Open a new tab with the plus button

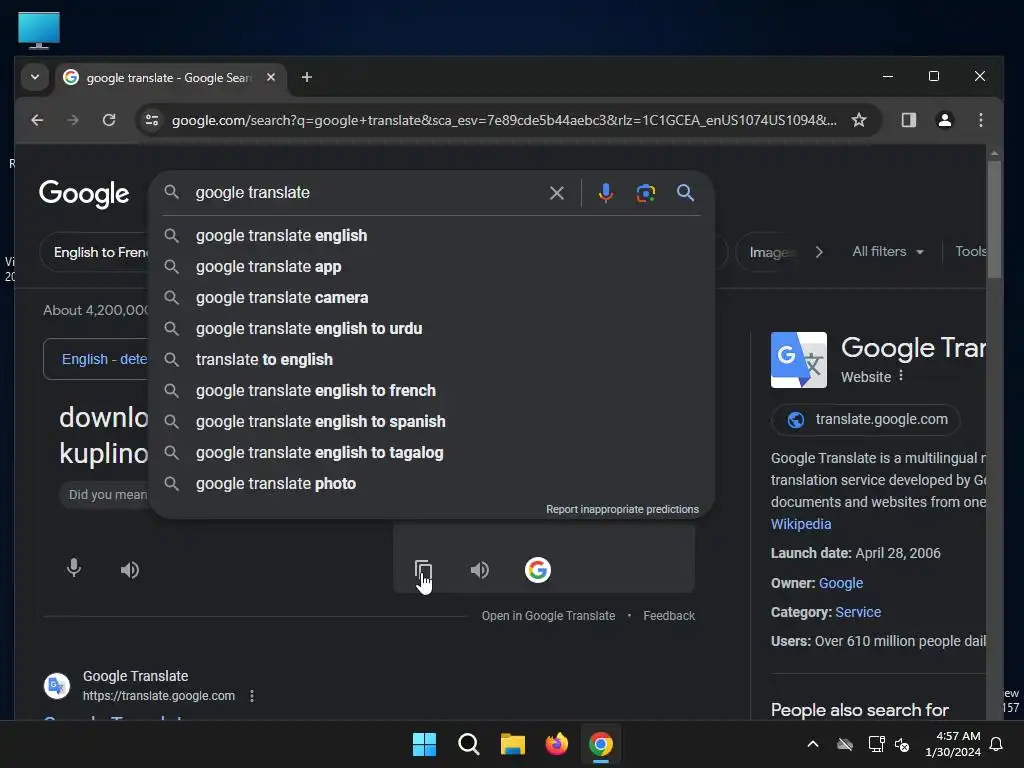point(306,77)
